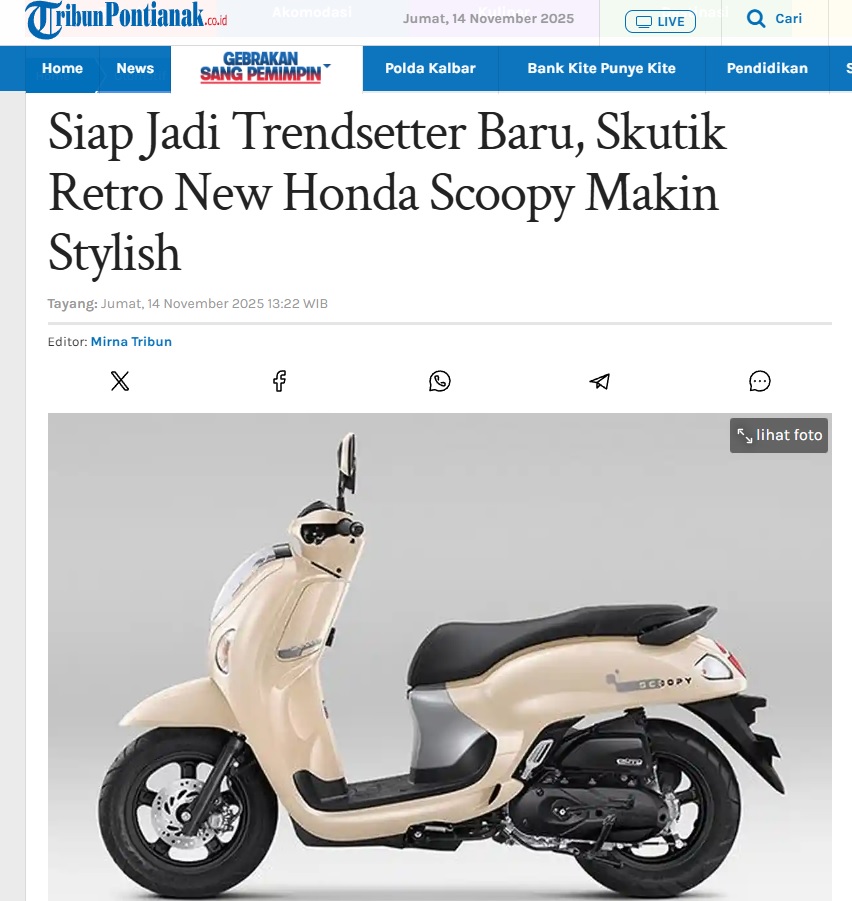Share article via Telegram icon
The width and height of the screenshot is (852, 901).
pos(600,381)
